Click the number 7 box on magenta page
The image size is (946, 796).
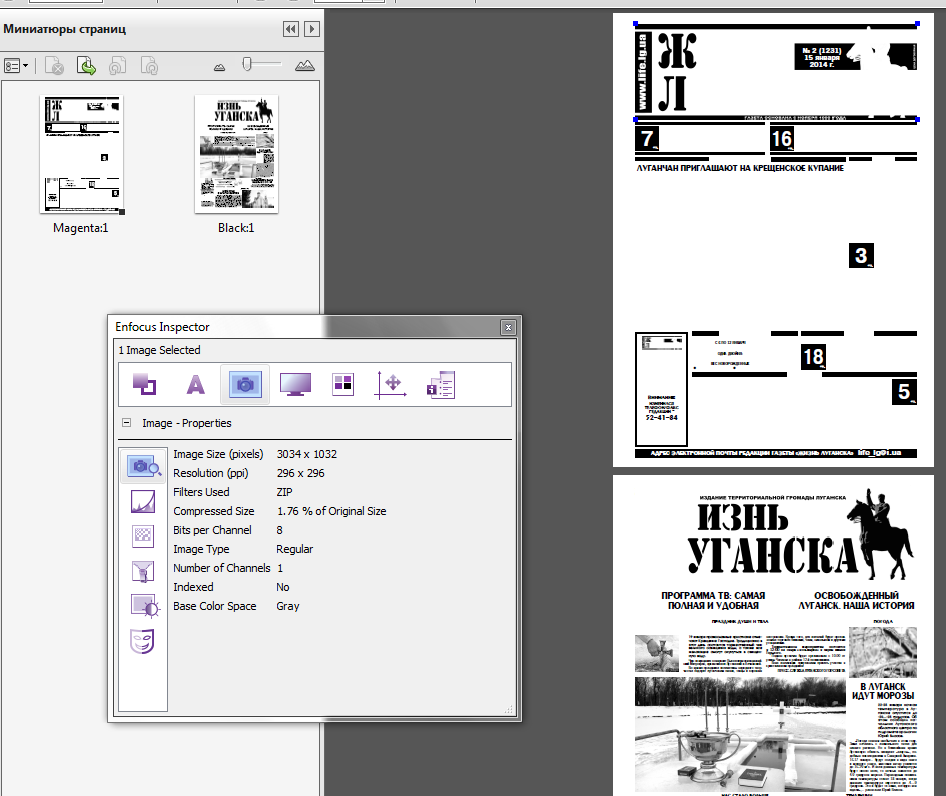647,138
